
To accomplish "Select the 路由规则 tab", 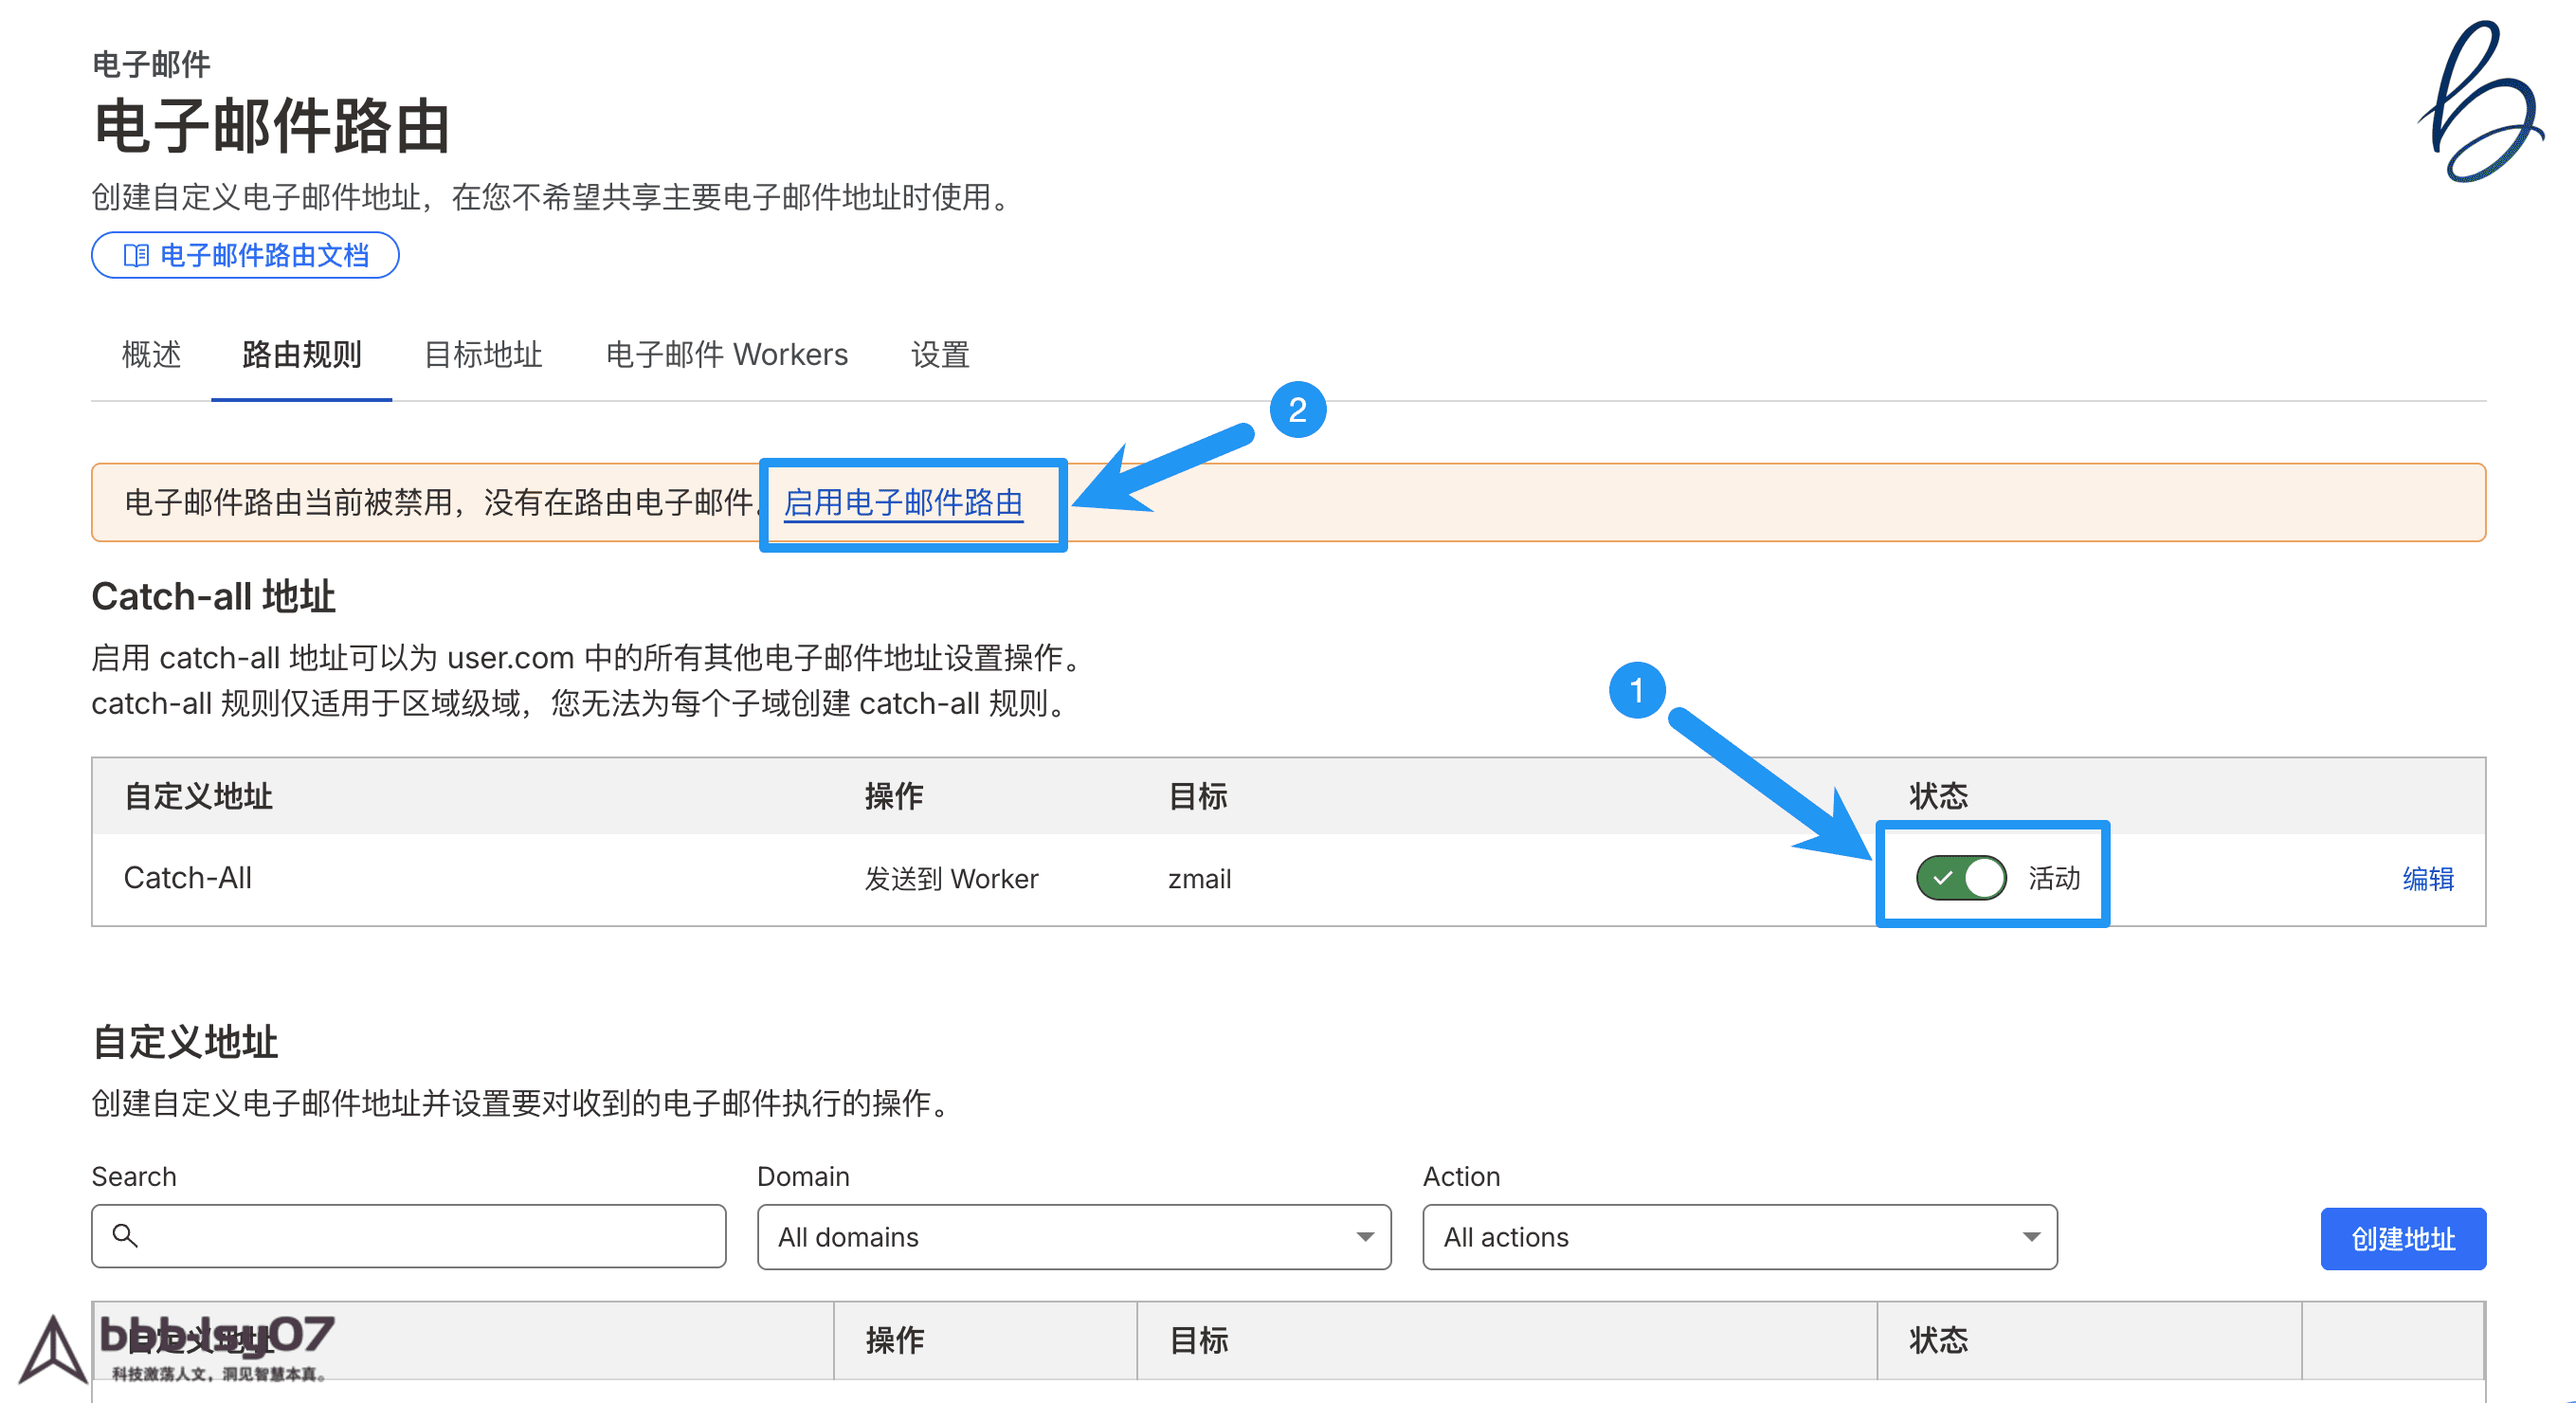I will 301,355.
